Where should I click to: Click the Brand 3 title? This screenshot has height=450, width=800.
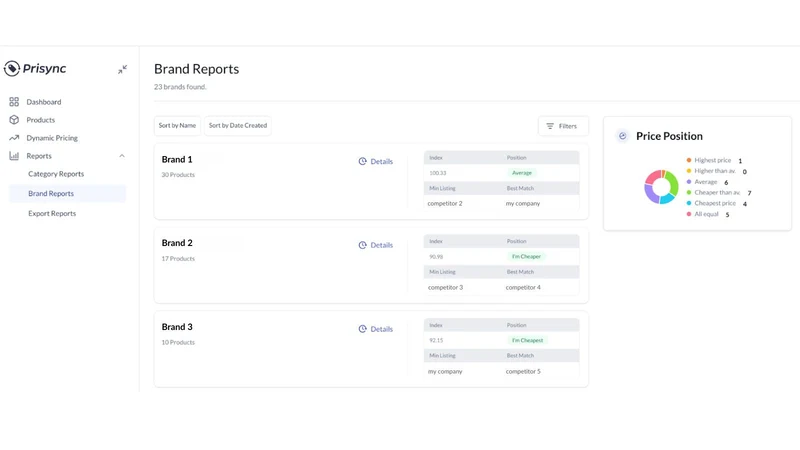coord(177,327)
